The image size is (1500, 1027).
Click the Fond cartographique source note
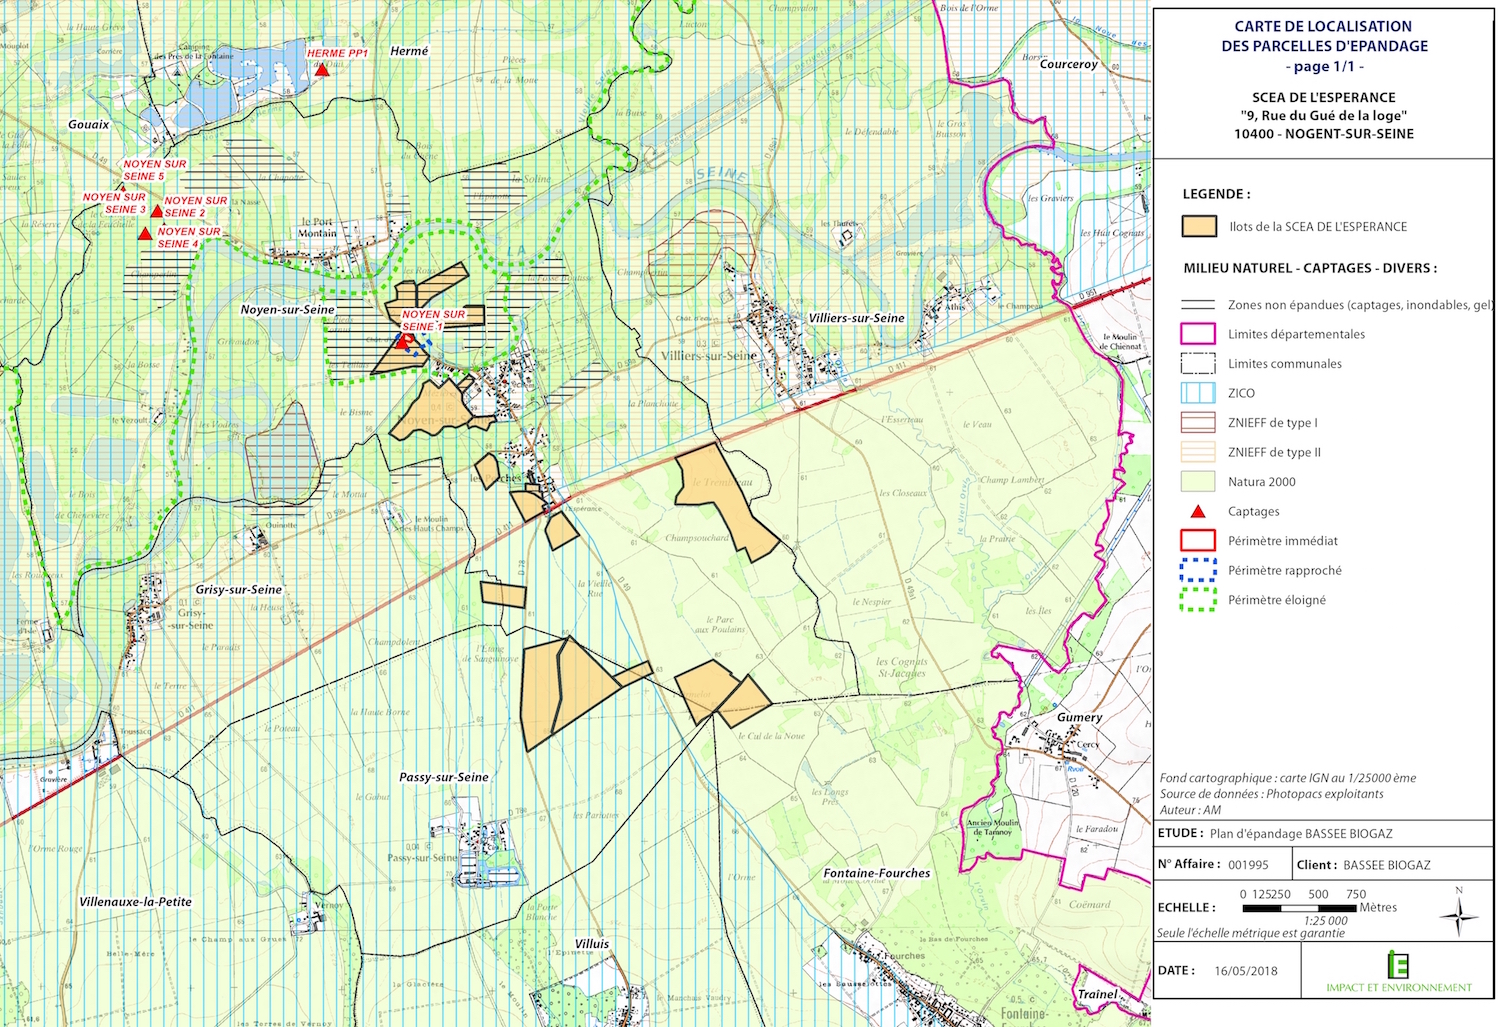(x=1288, y=778)
